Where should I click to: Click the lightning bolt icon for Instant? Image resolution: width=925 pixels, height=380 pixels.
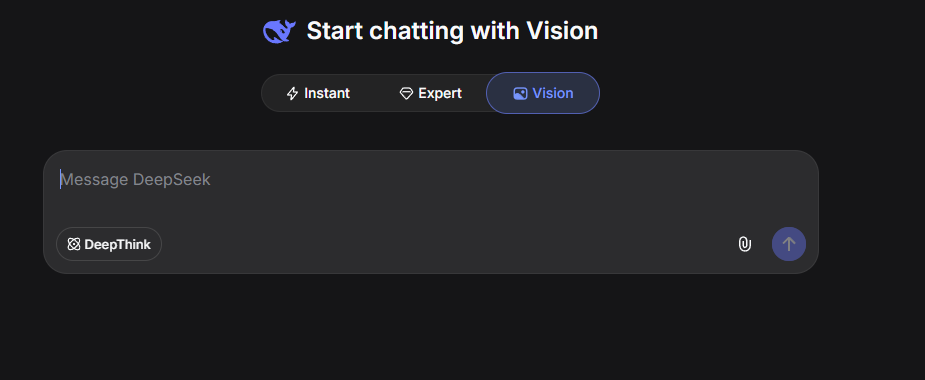point(292,93)
